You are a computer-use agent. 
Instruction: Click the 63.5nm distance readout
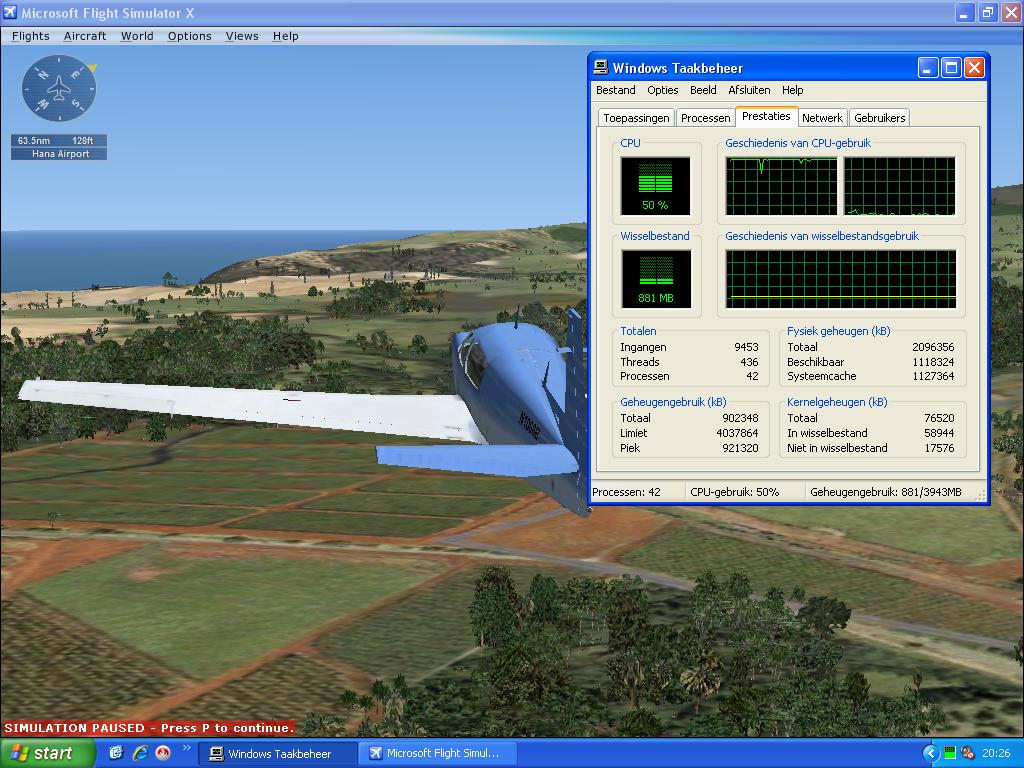click(x=34, y=140)
